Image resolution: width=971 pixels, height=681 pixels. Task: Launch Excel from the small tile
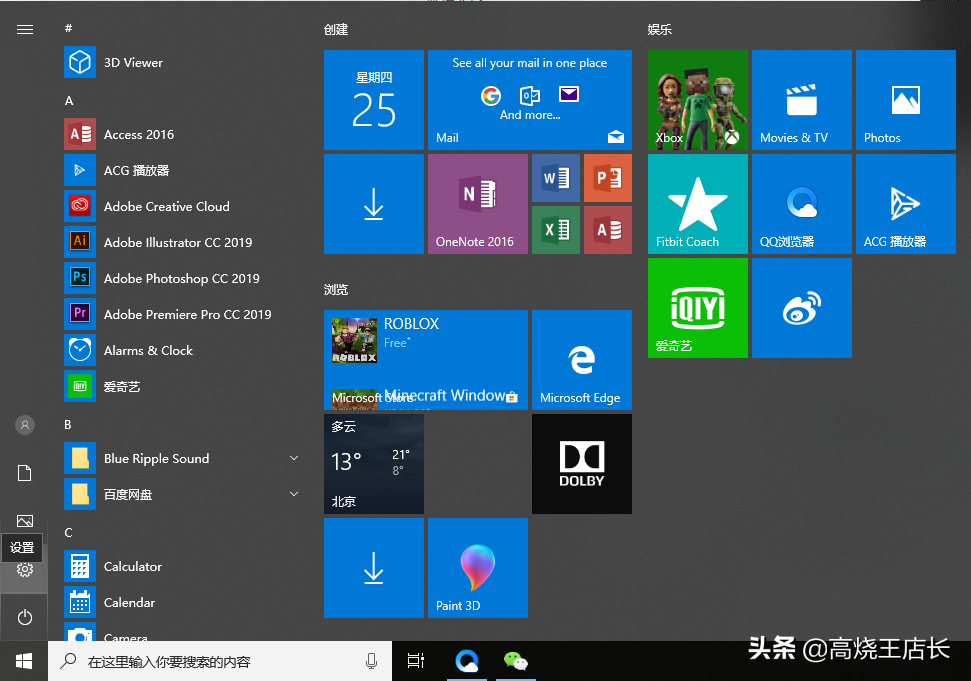coord(556,230)
